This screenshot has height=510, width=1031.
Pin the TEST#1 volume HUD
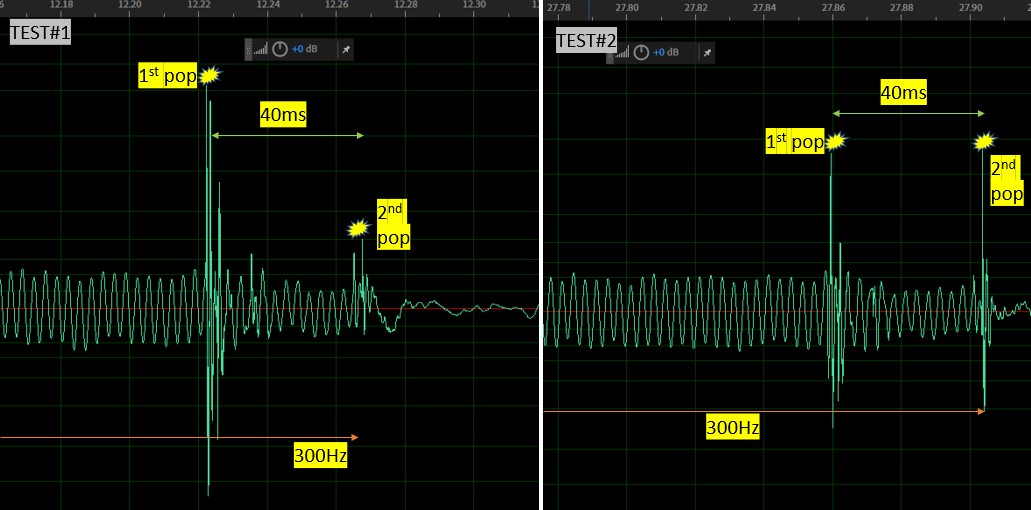coord(346,50)
